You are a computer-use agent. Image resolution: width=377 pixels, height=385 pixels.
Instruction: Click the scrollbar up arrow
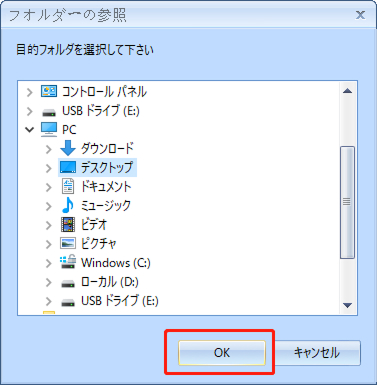pos(347,91)
